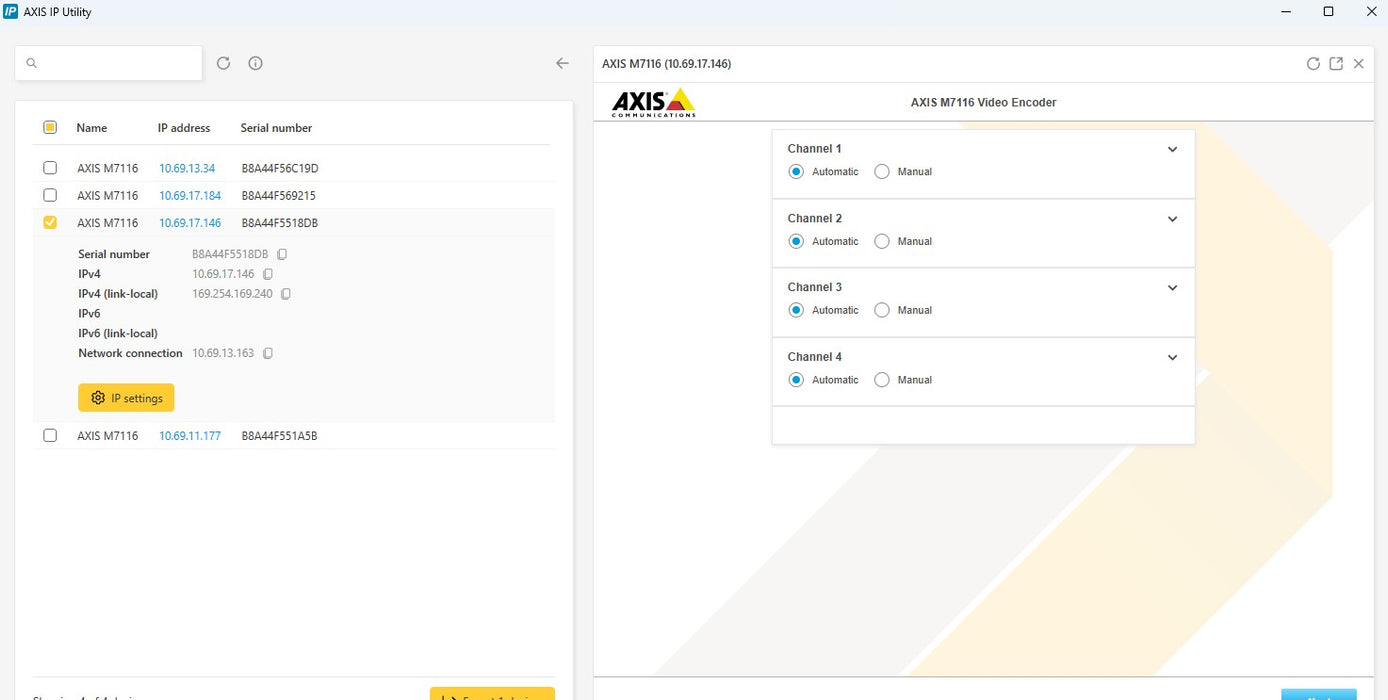Select Manual for Channel 2

(x=882, y=241)
